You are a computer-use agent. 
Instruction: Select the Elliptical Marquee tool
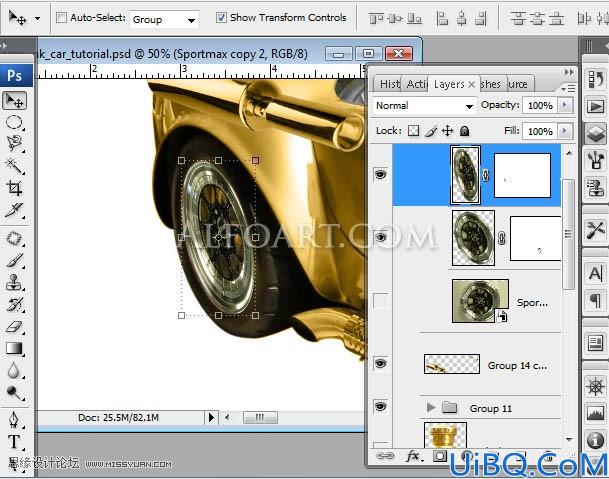point(14,122)
